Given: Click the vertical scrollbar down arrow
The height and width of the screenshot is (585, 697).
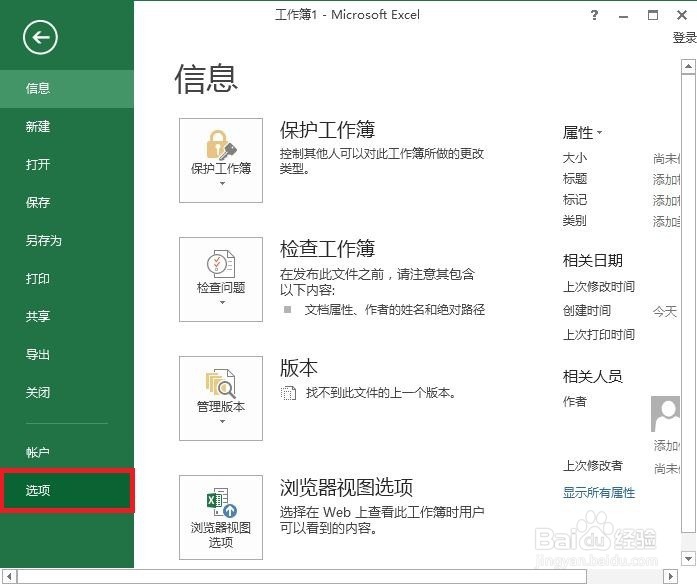Looking at the screenshot, I should [688, 558].
